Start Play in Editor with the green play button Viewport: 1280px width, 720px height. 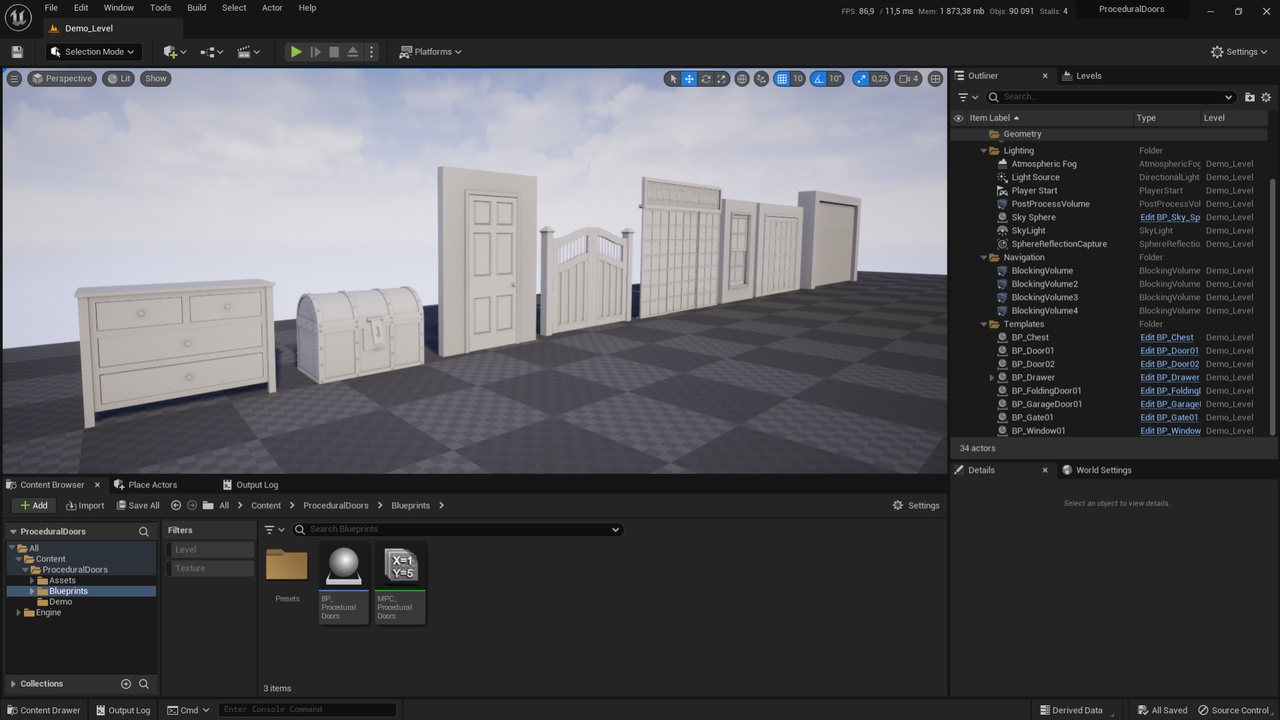coord(296,52)
